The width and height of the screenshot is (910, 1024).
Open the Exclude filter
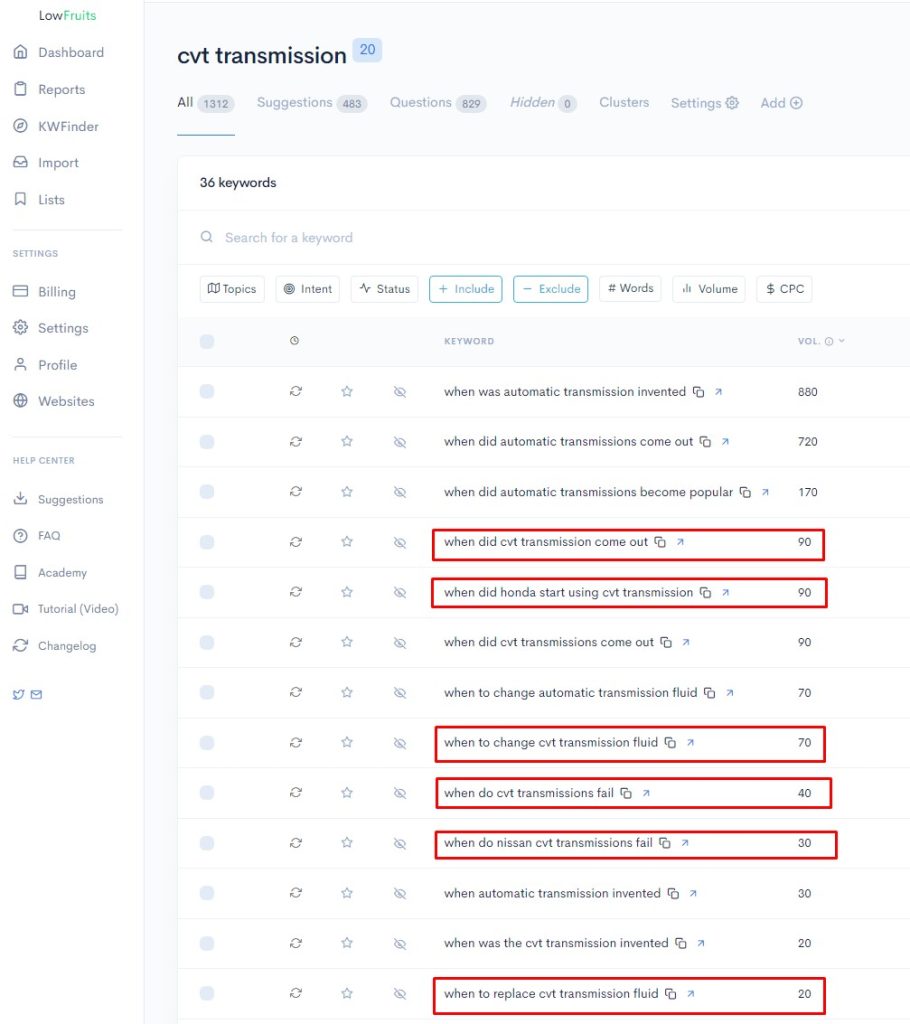[x=551, y=289]
